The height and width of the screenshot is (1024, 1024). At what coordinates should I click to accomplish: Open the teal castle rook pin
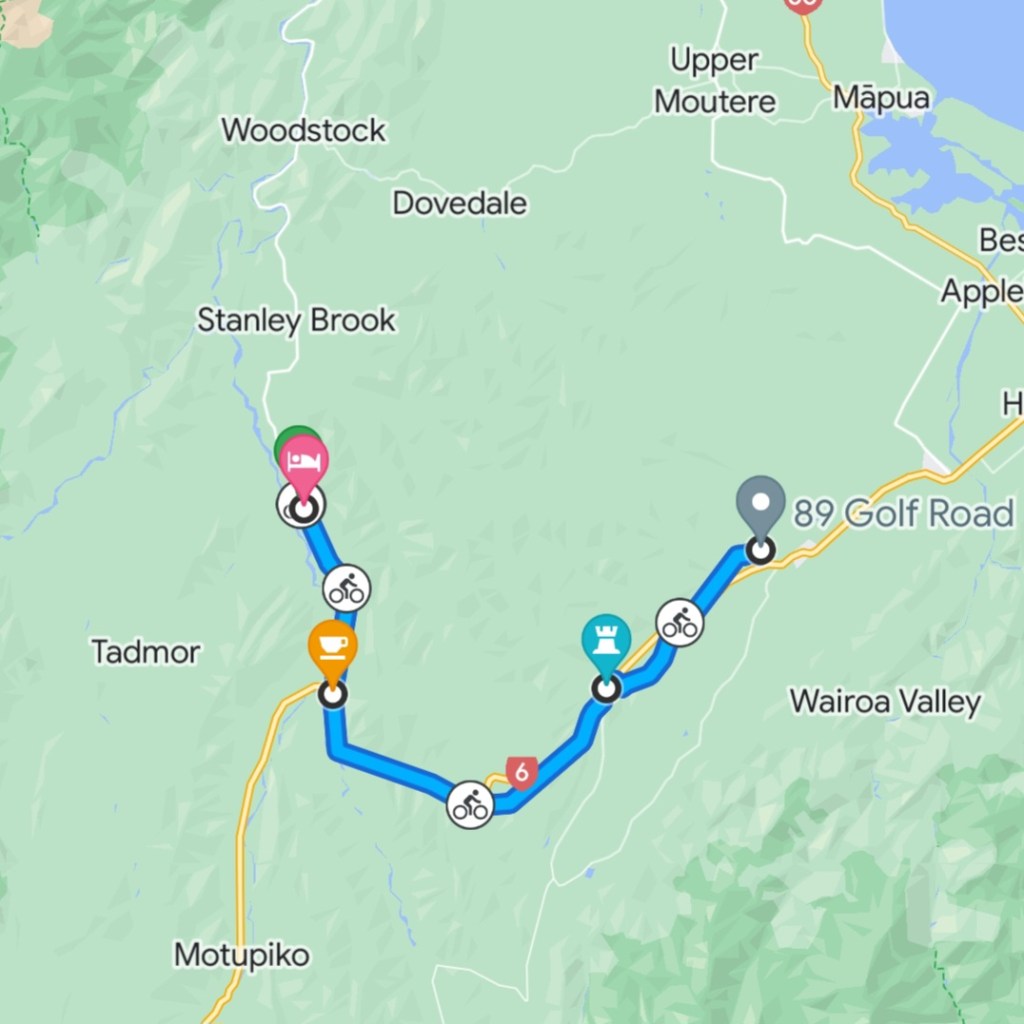point(606,641)
